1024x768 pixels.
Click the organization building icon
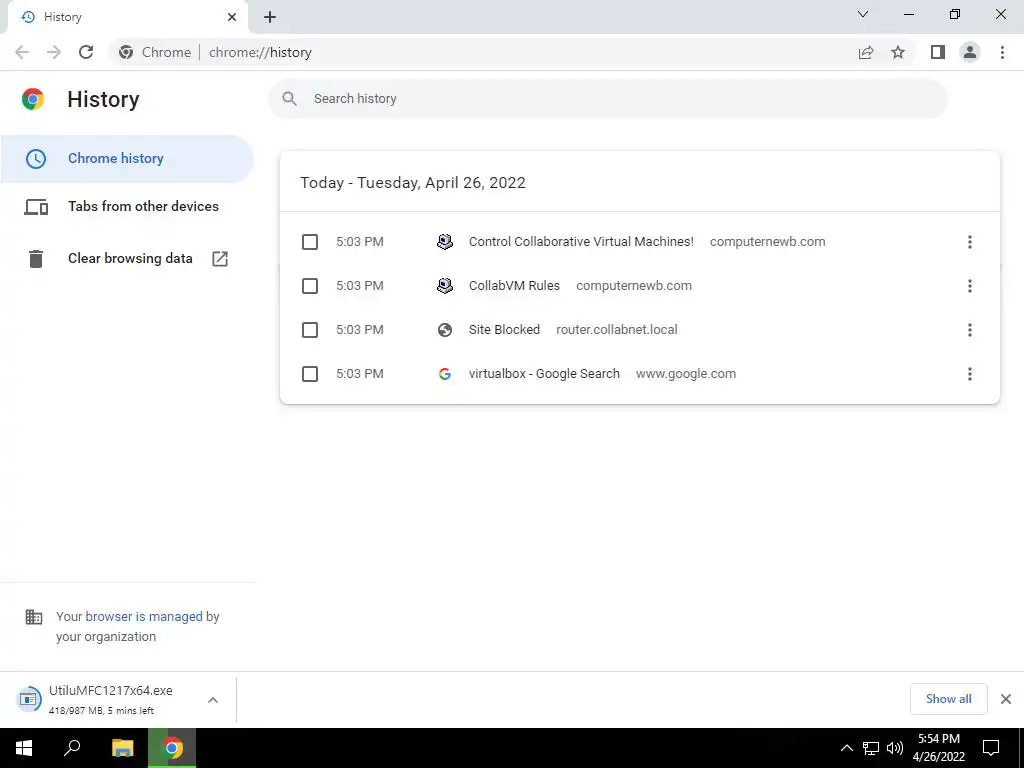[34, 616]
